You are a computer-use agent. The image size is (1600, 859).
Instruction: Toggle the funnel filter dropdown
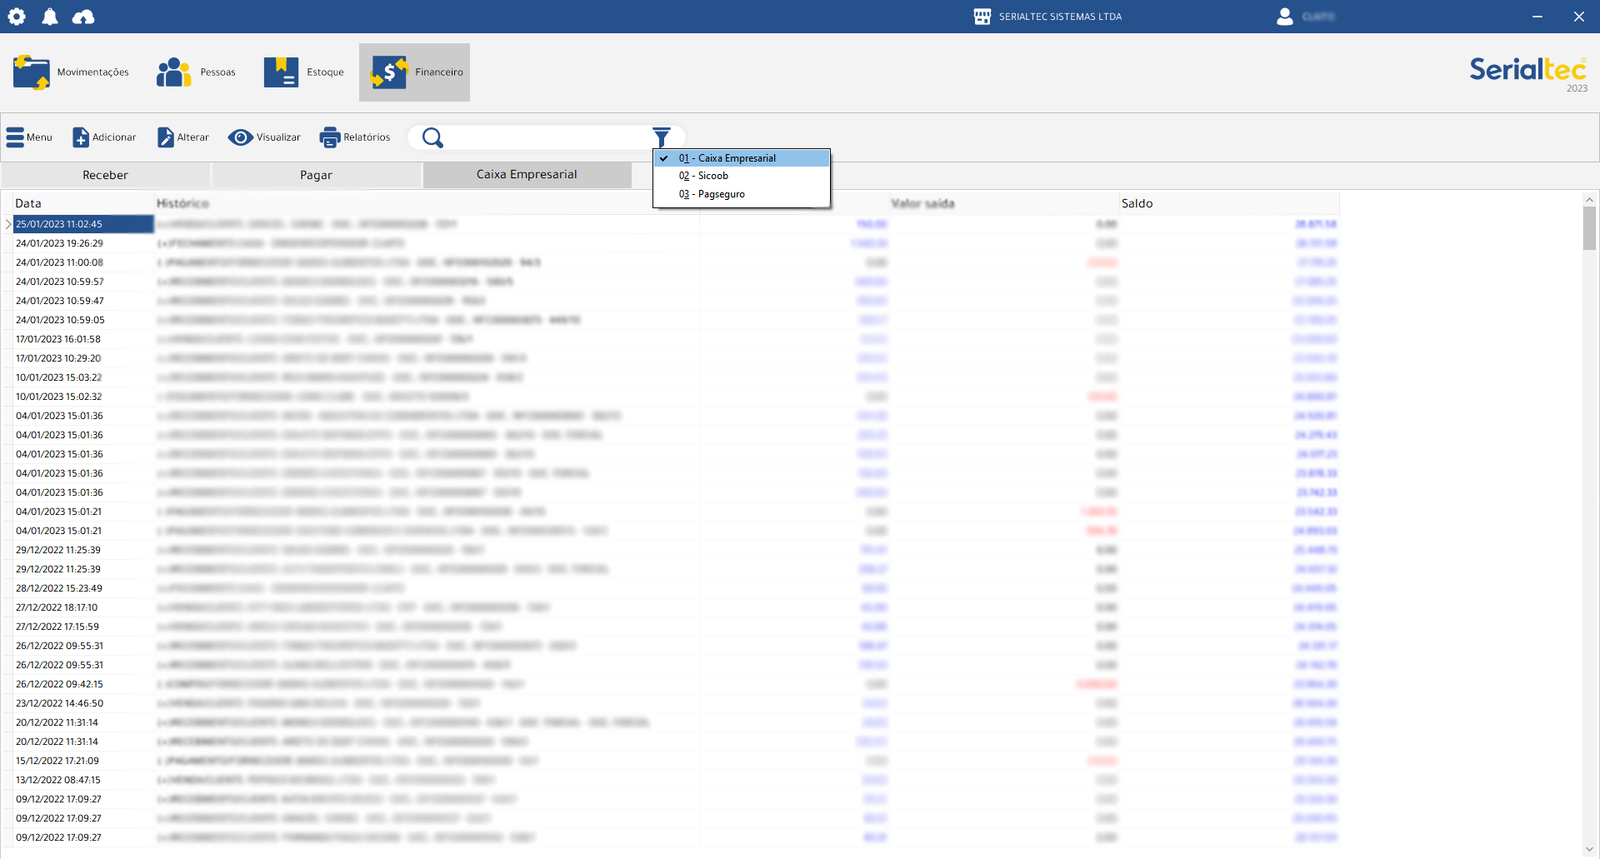[x=661, y=137]
